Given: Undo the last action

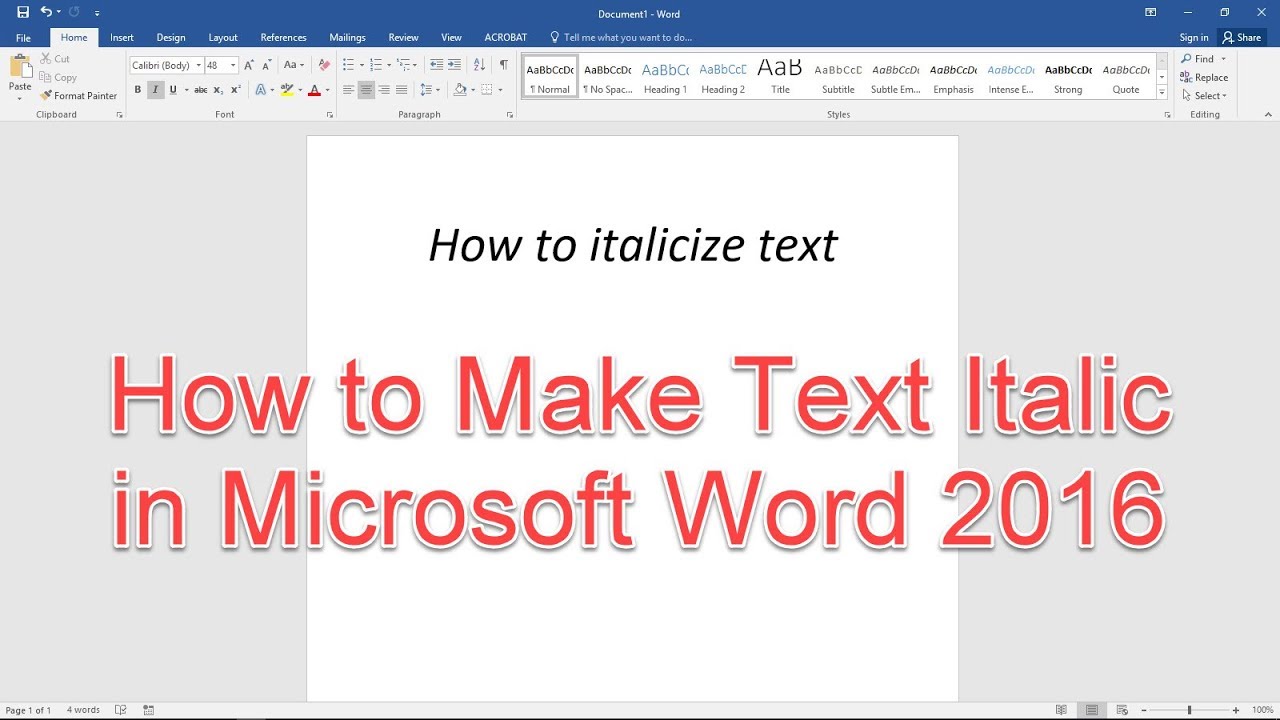Looking at the screenshot, I should pos(46,12).
